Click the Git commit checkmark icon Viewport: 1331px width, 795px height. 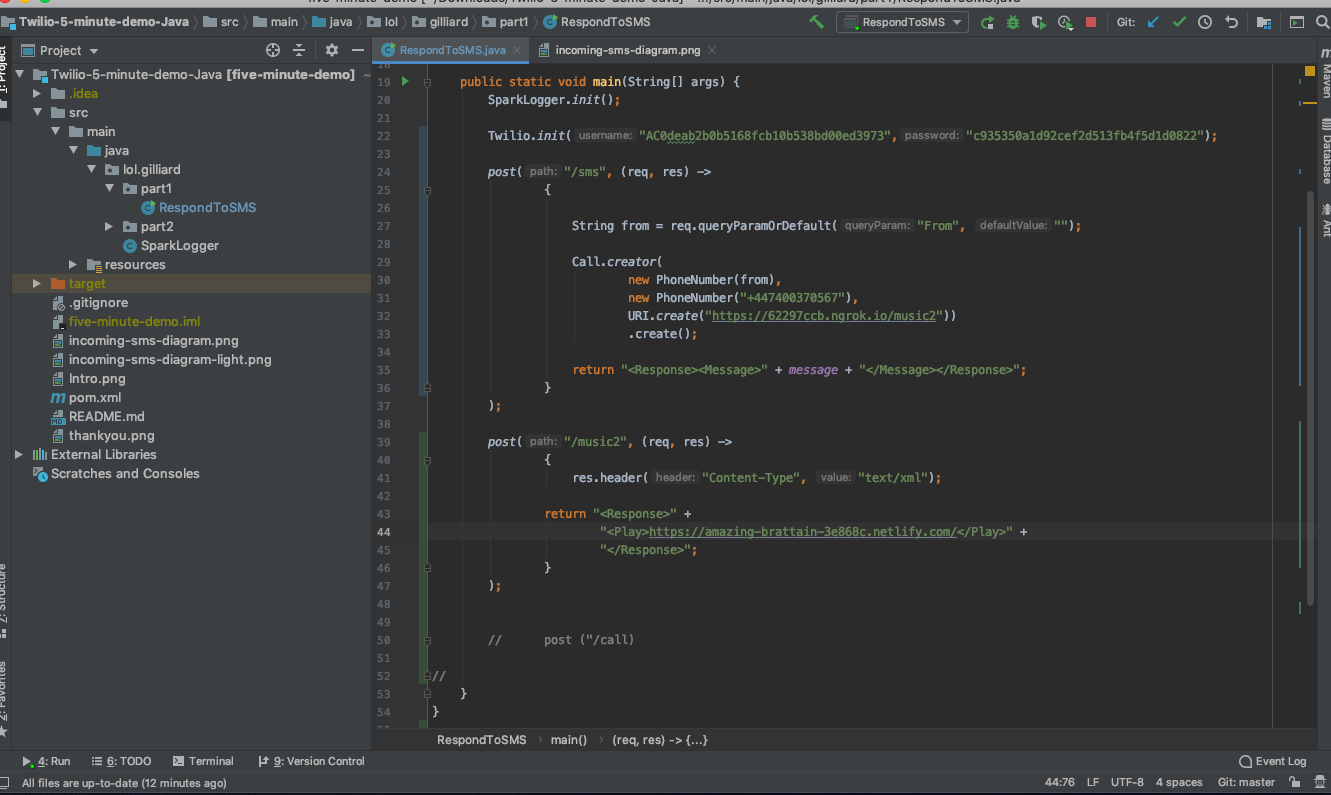coord(1179,22)
